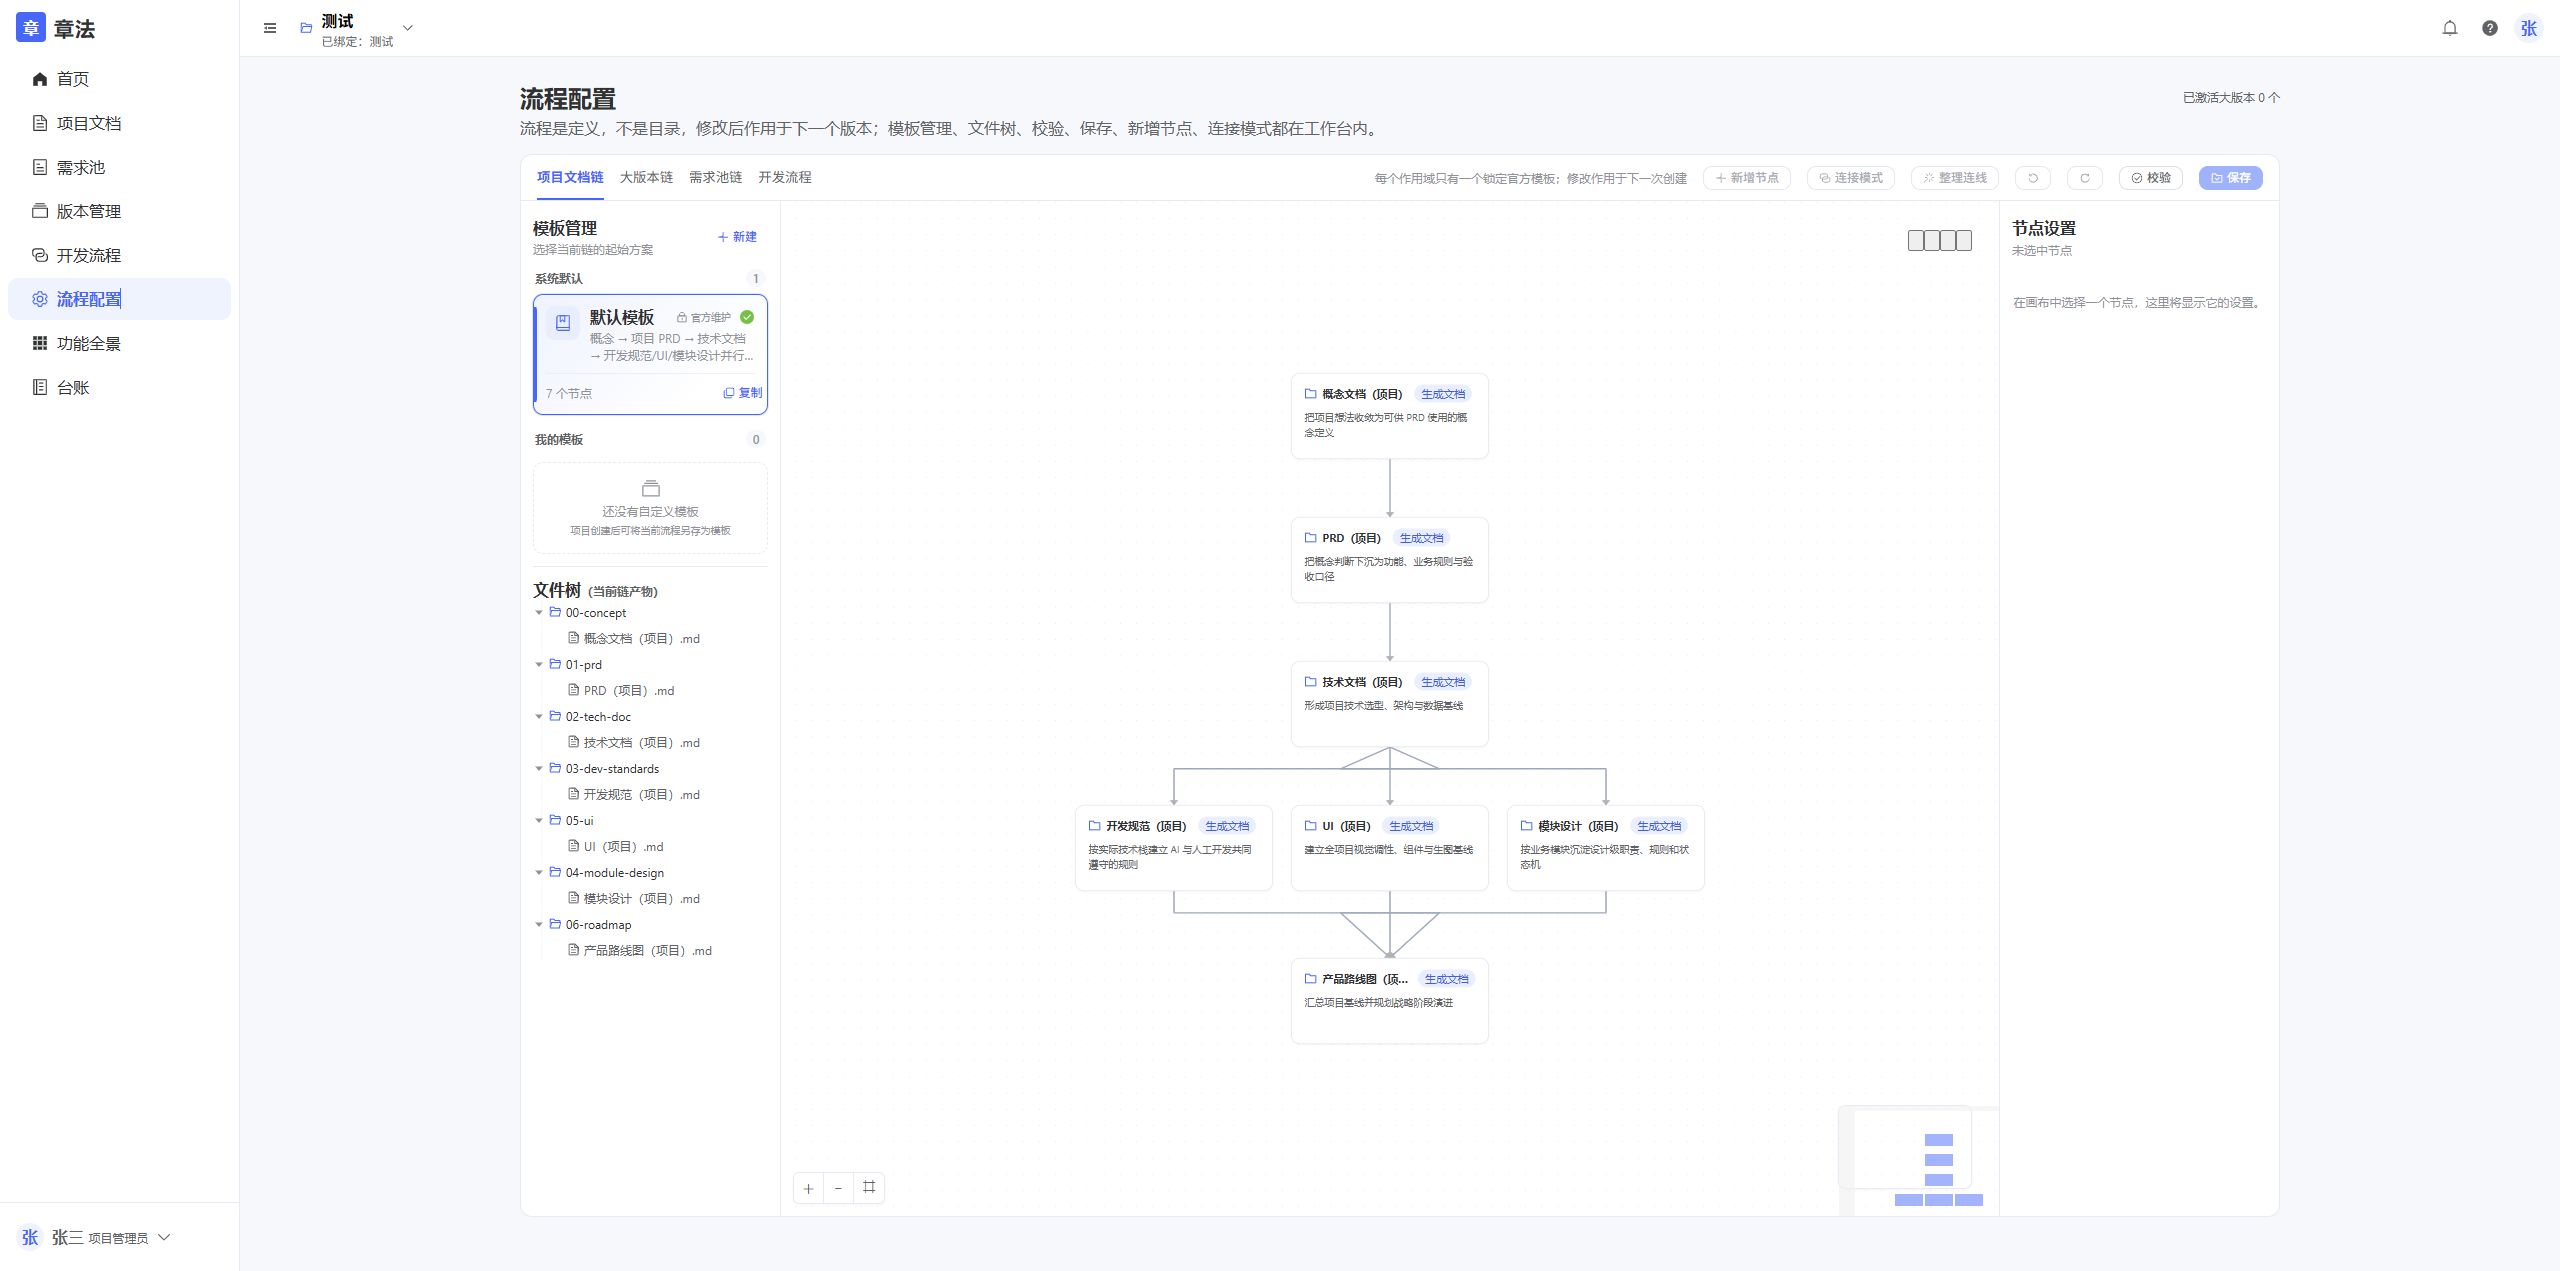The height and width of the screenshot is (1271, 2560).
Task: Select the 默认模板 template card
Action: [x=650, y=354]
